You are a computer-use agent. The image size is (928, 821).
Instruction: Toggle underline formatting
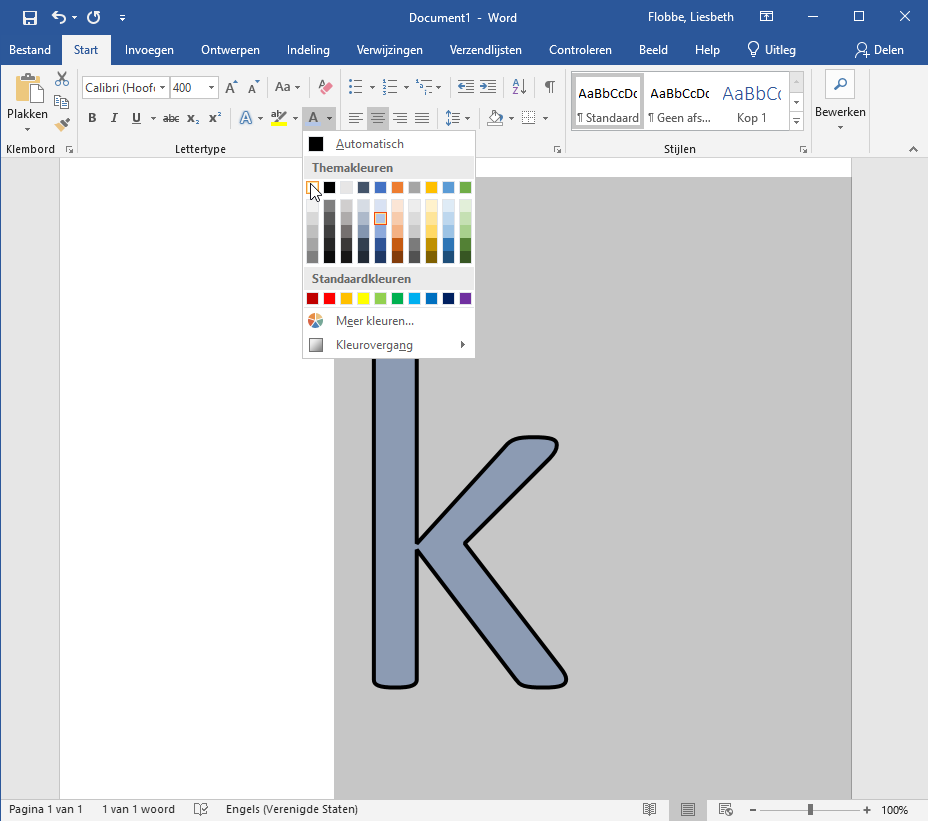137,118
